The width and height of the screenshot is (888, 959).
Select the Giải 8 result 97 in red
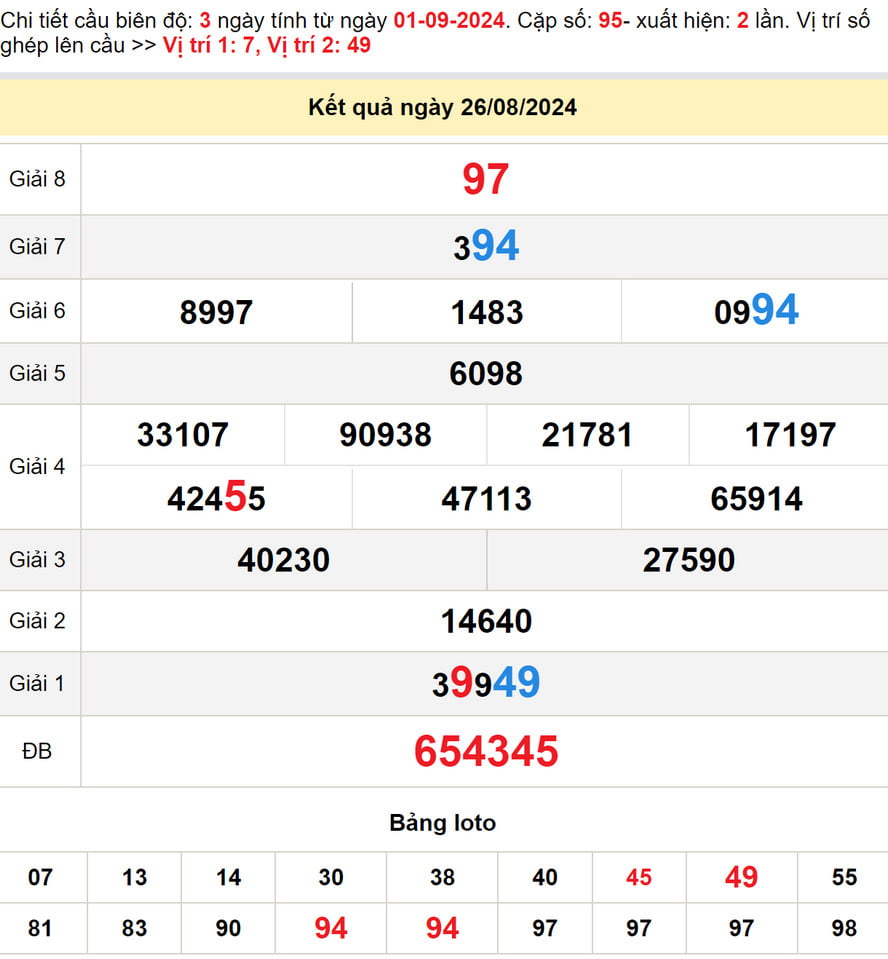485,179
